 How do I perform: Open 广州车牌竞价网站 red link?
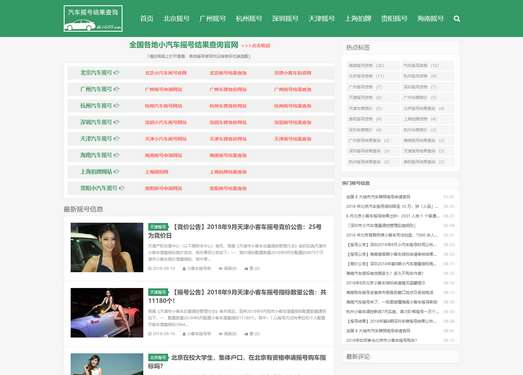point(228,89)
